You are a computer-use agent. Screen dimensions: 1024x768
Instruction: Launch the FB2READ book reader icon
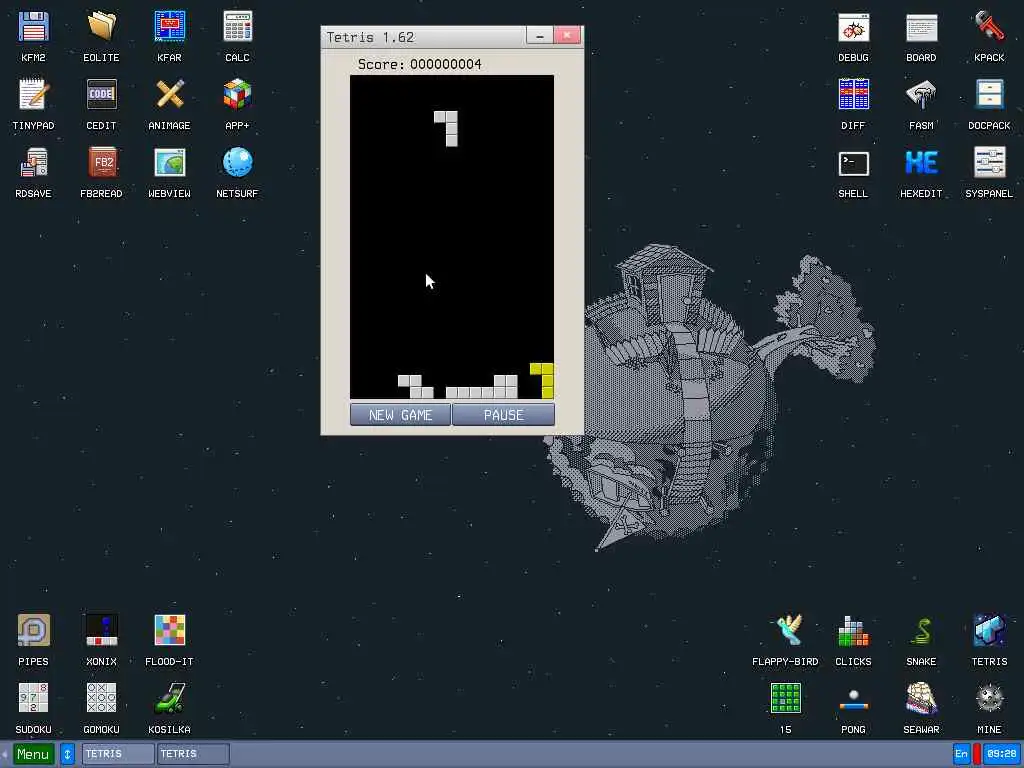pos(101,163)
